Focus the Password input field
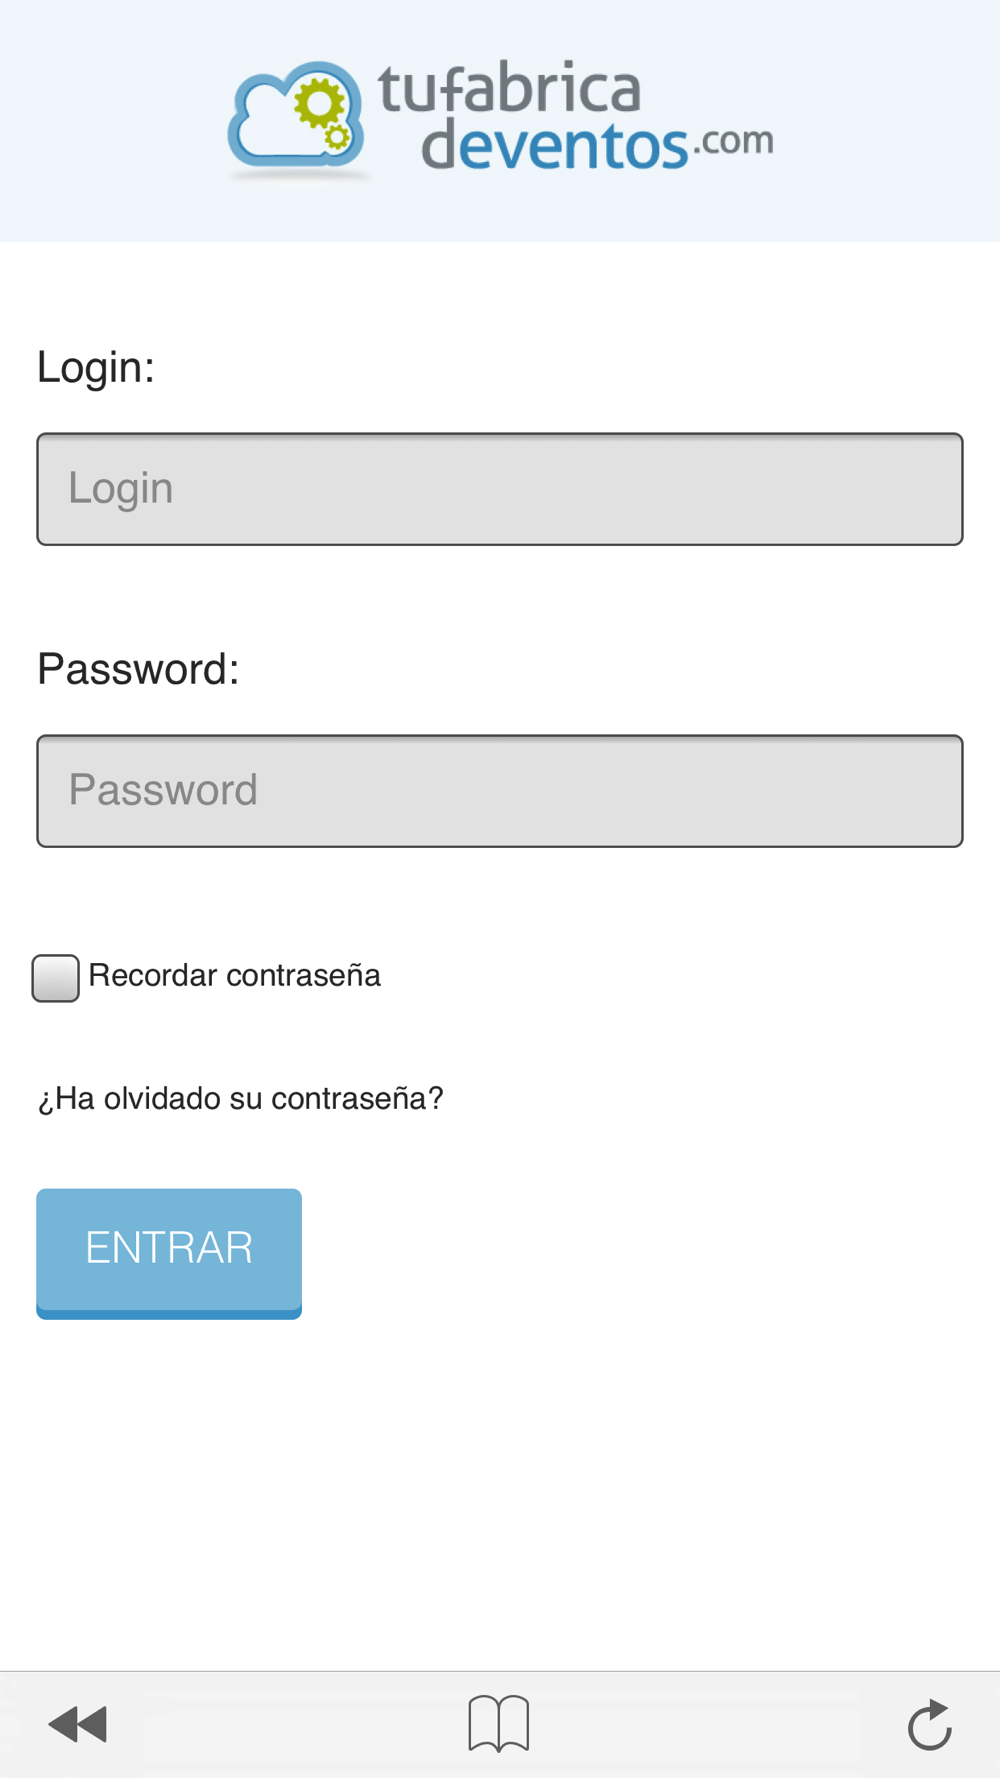This screenshot has height=1778, width=1000. click(500, 791)
